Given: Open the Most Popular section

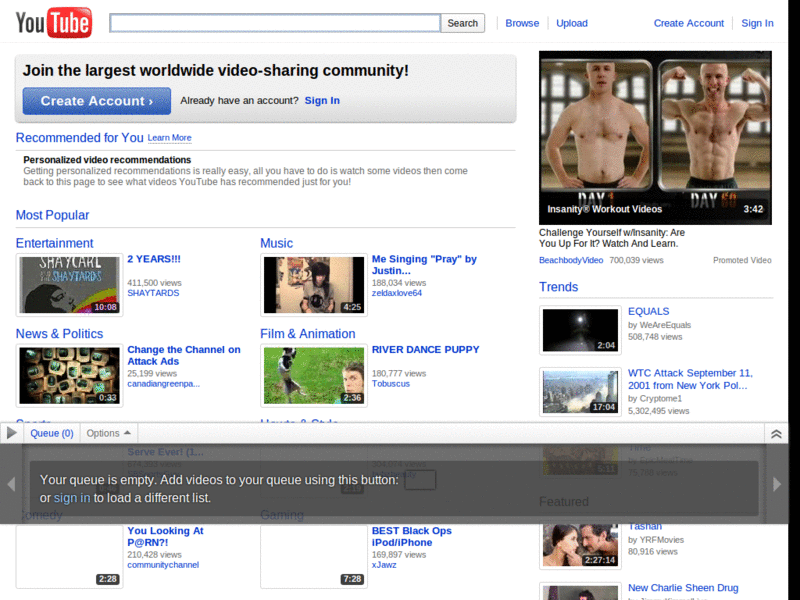Looking at the screenshot, I should coord(52,215).
